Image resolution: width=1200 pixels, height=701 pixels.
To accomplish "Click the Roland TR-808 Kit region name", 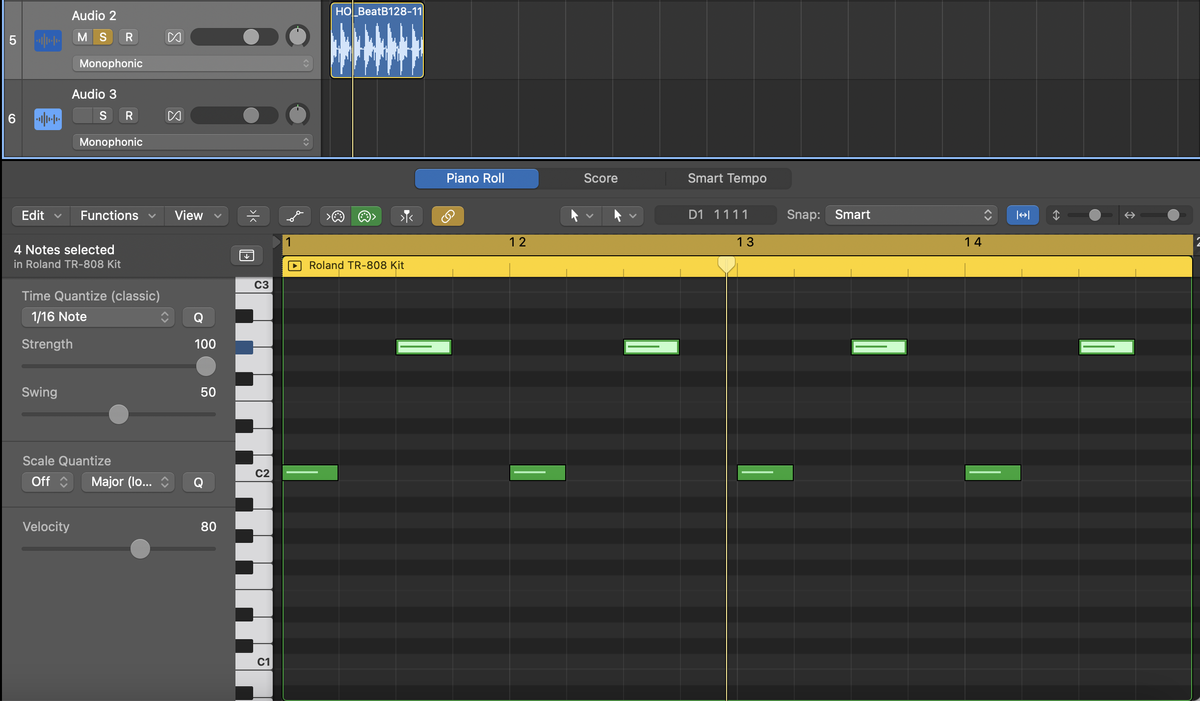I will [356, 266].
